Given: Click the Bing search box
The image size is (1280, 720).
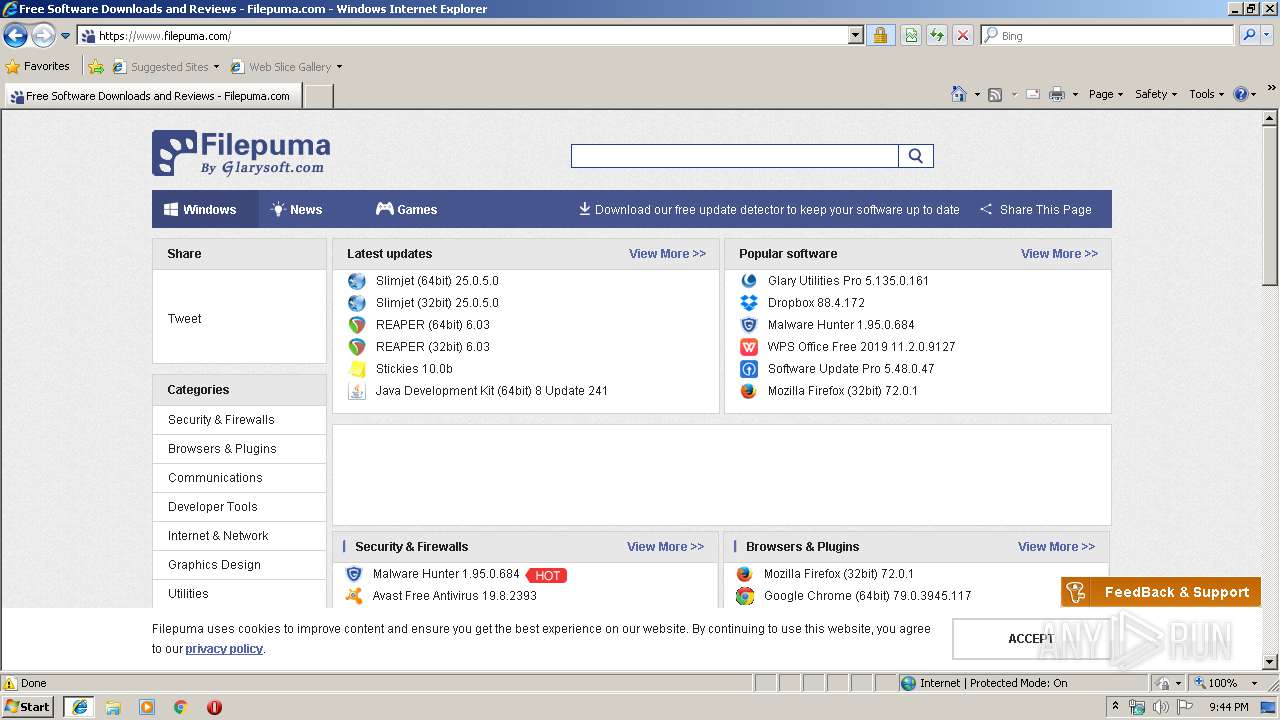Looking at the screenshot, I should pyautogui.click(x=1109, y=36).
